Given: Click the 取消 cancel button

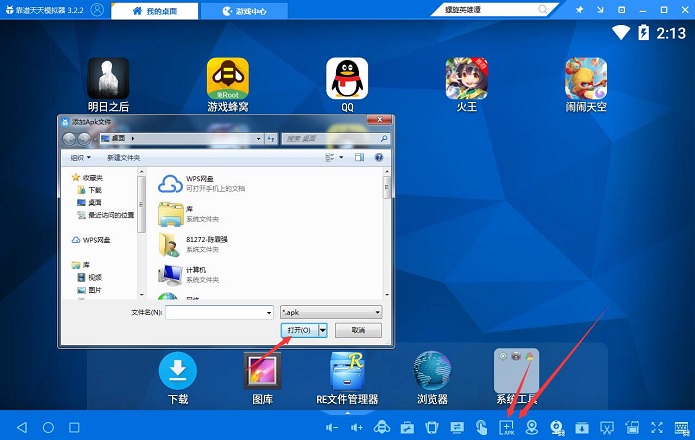Looking at the screenshot, I should coord(358,330).
